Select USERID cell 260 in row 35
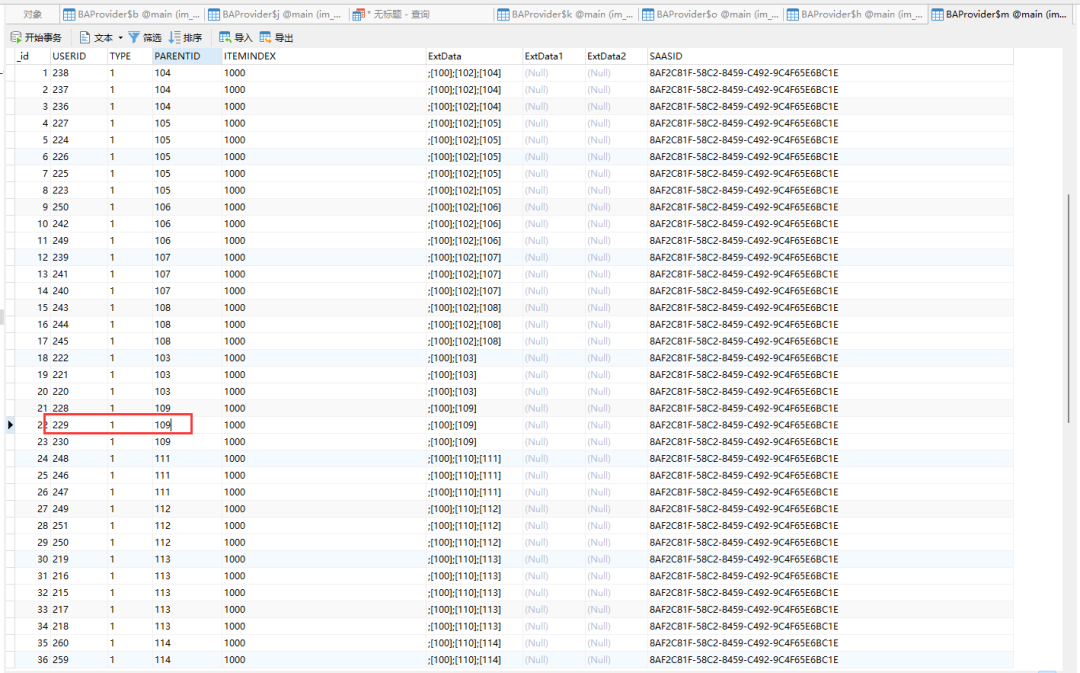The width and height of the screenshot is (1080, 673). coord(79,643)
